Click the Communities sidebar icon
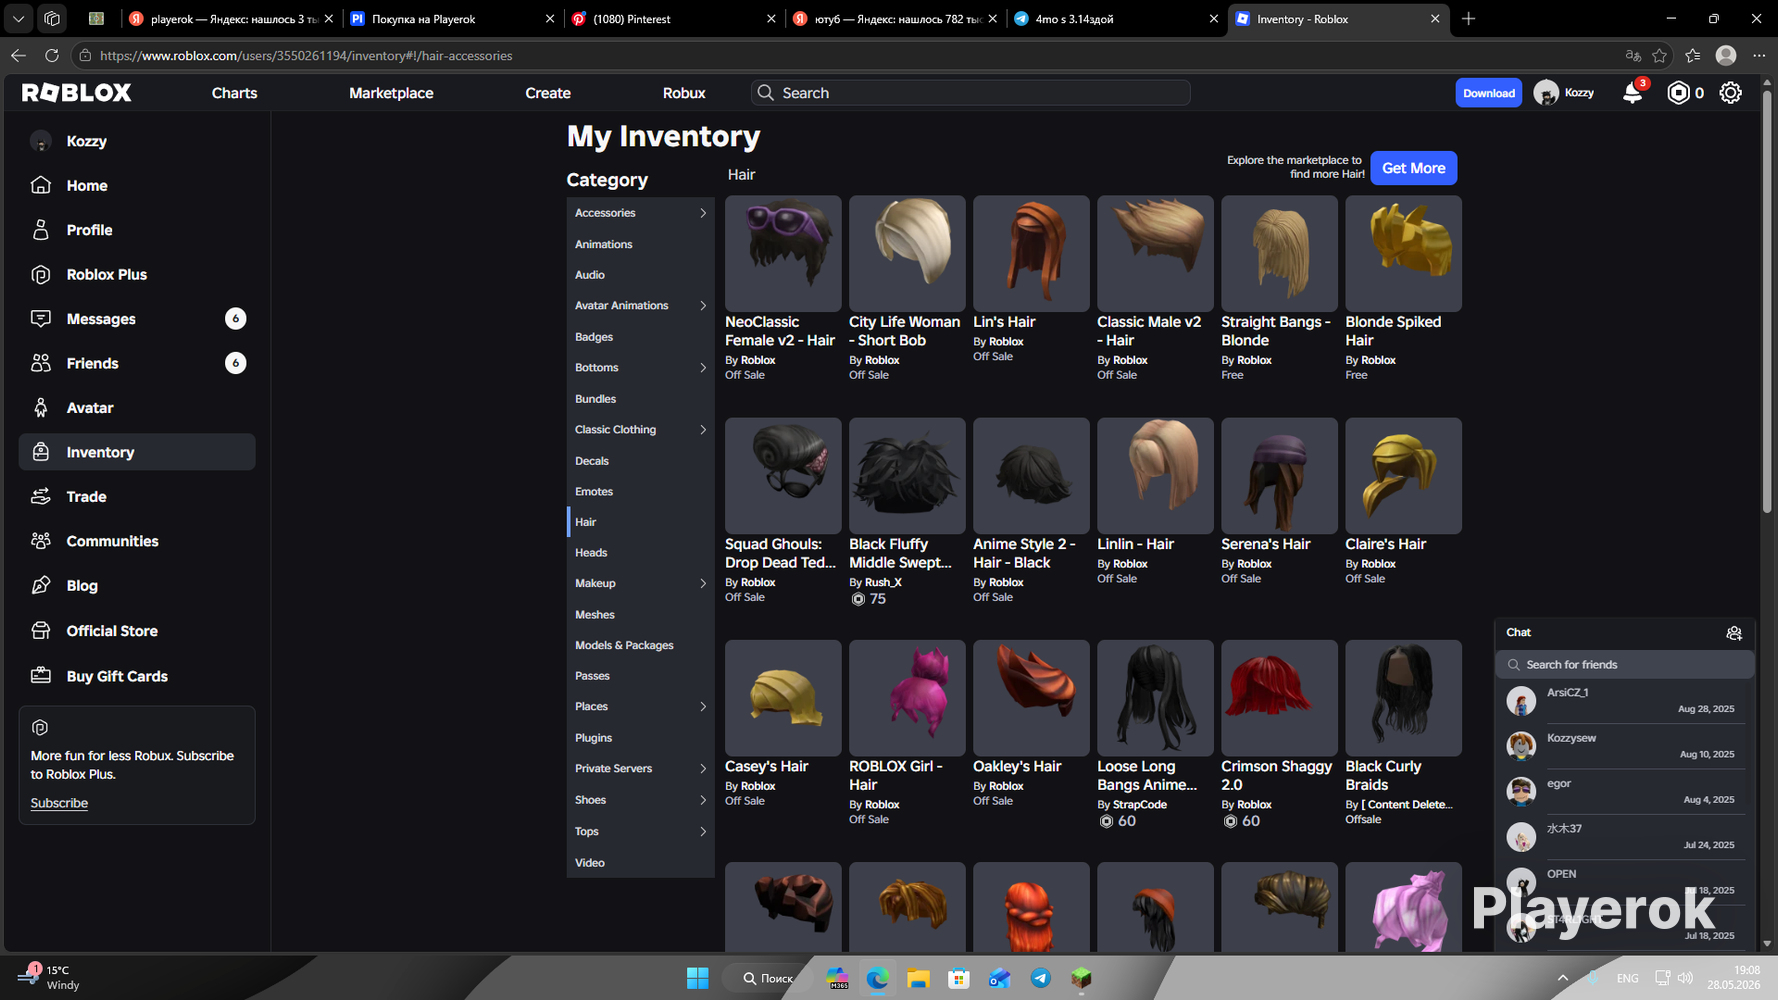 [x=41, y=541]
